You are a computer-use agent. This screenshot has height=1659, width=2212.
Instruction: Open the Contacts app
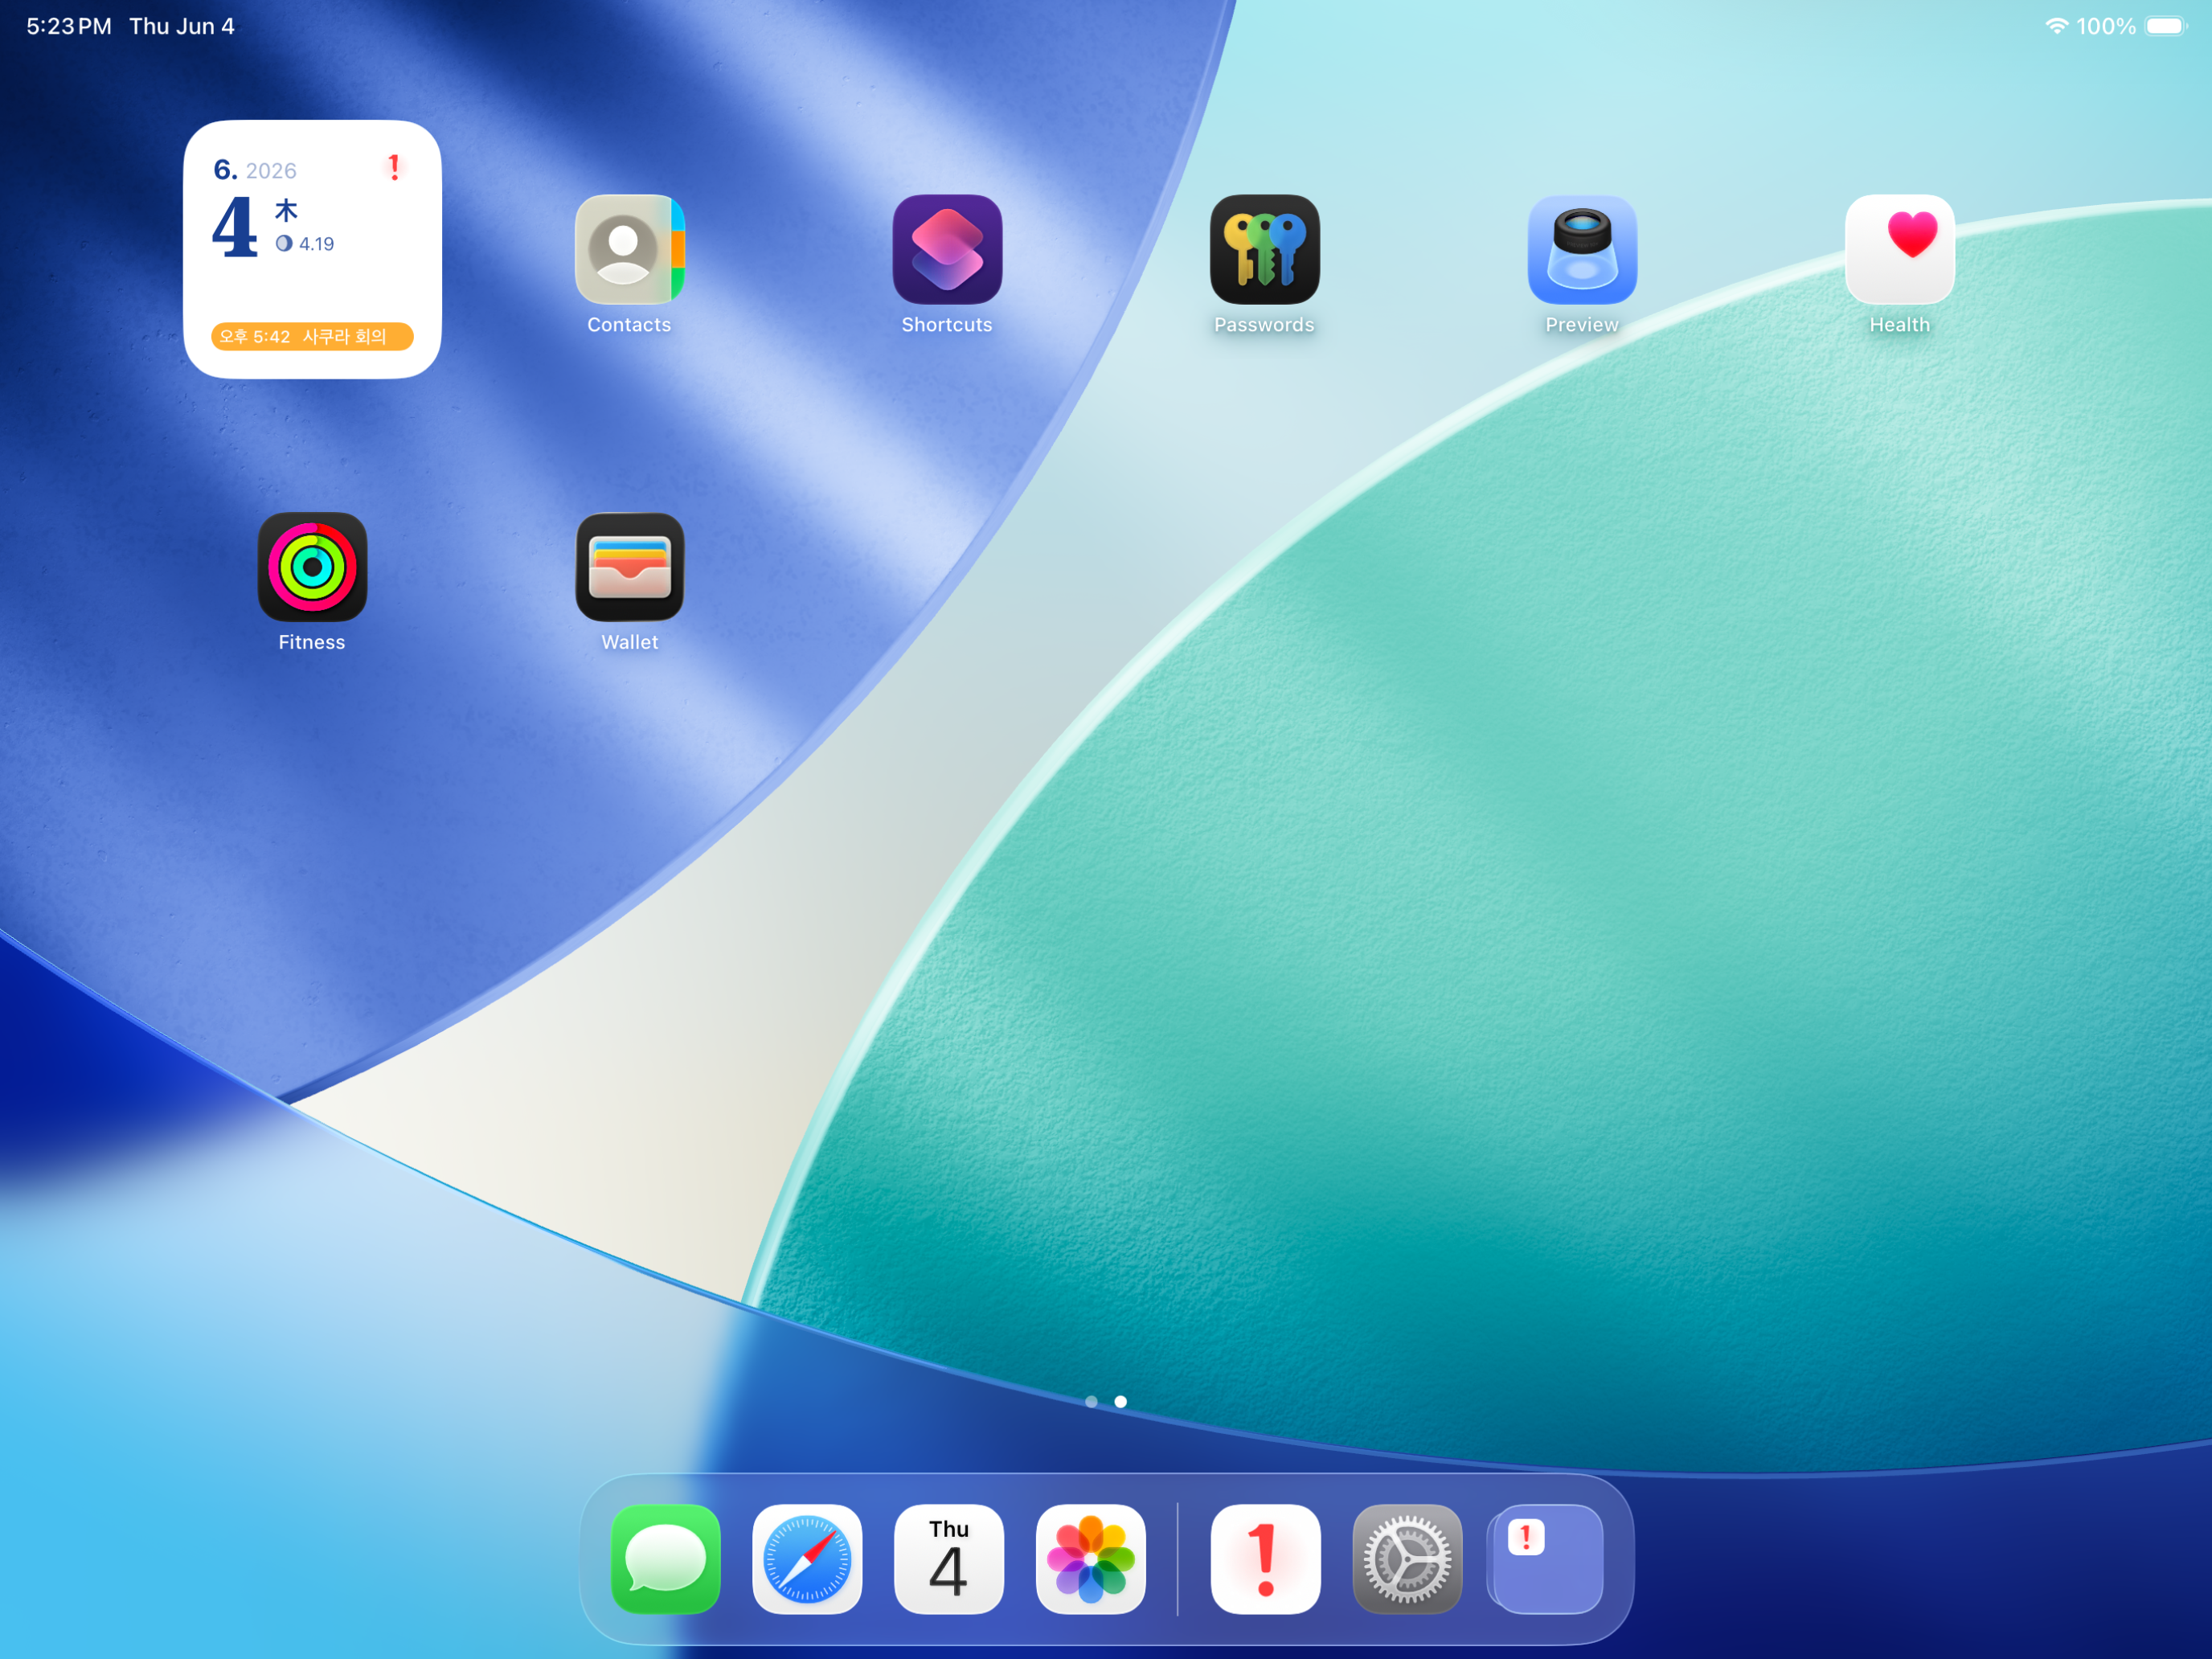tap(629, 249)
